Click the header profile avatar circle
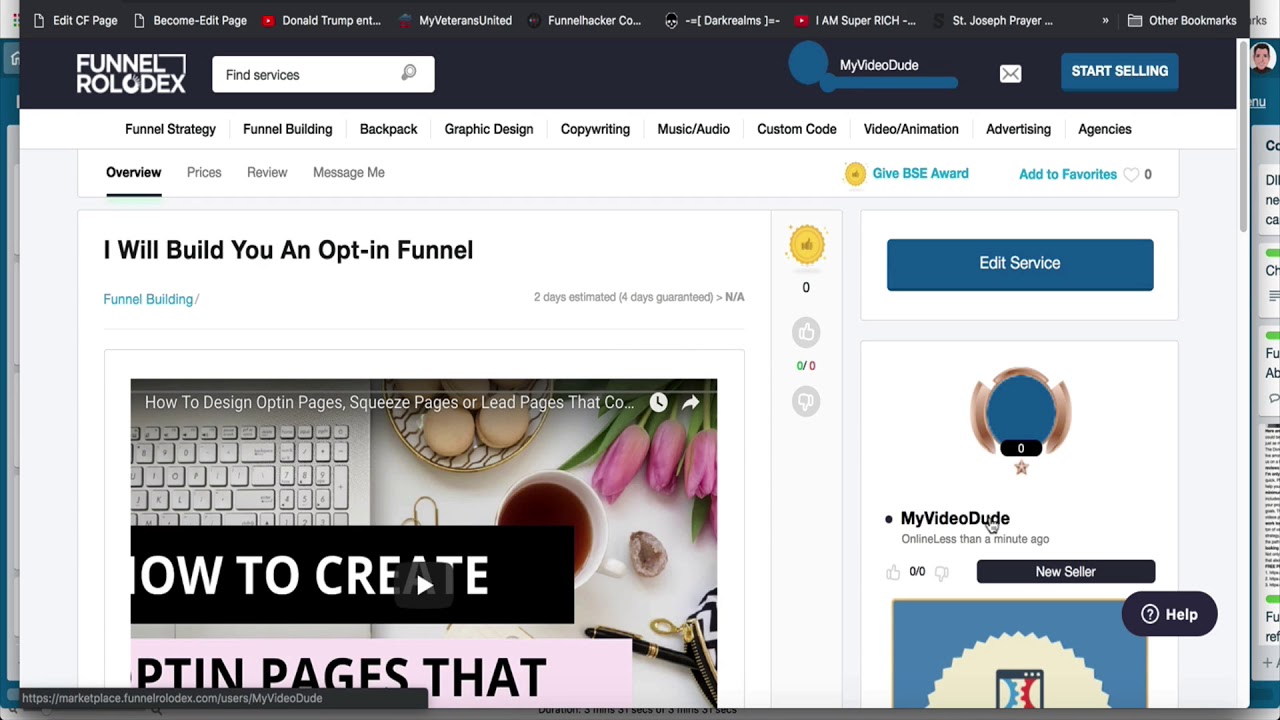 (x=808, y=64)
